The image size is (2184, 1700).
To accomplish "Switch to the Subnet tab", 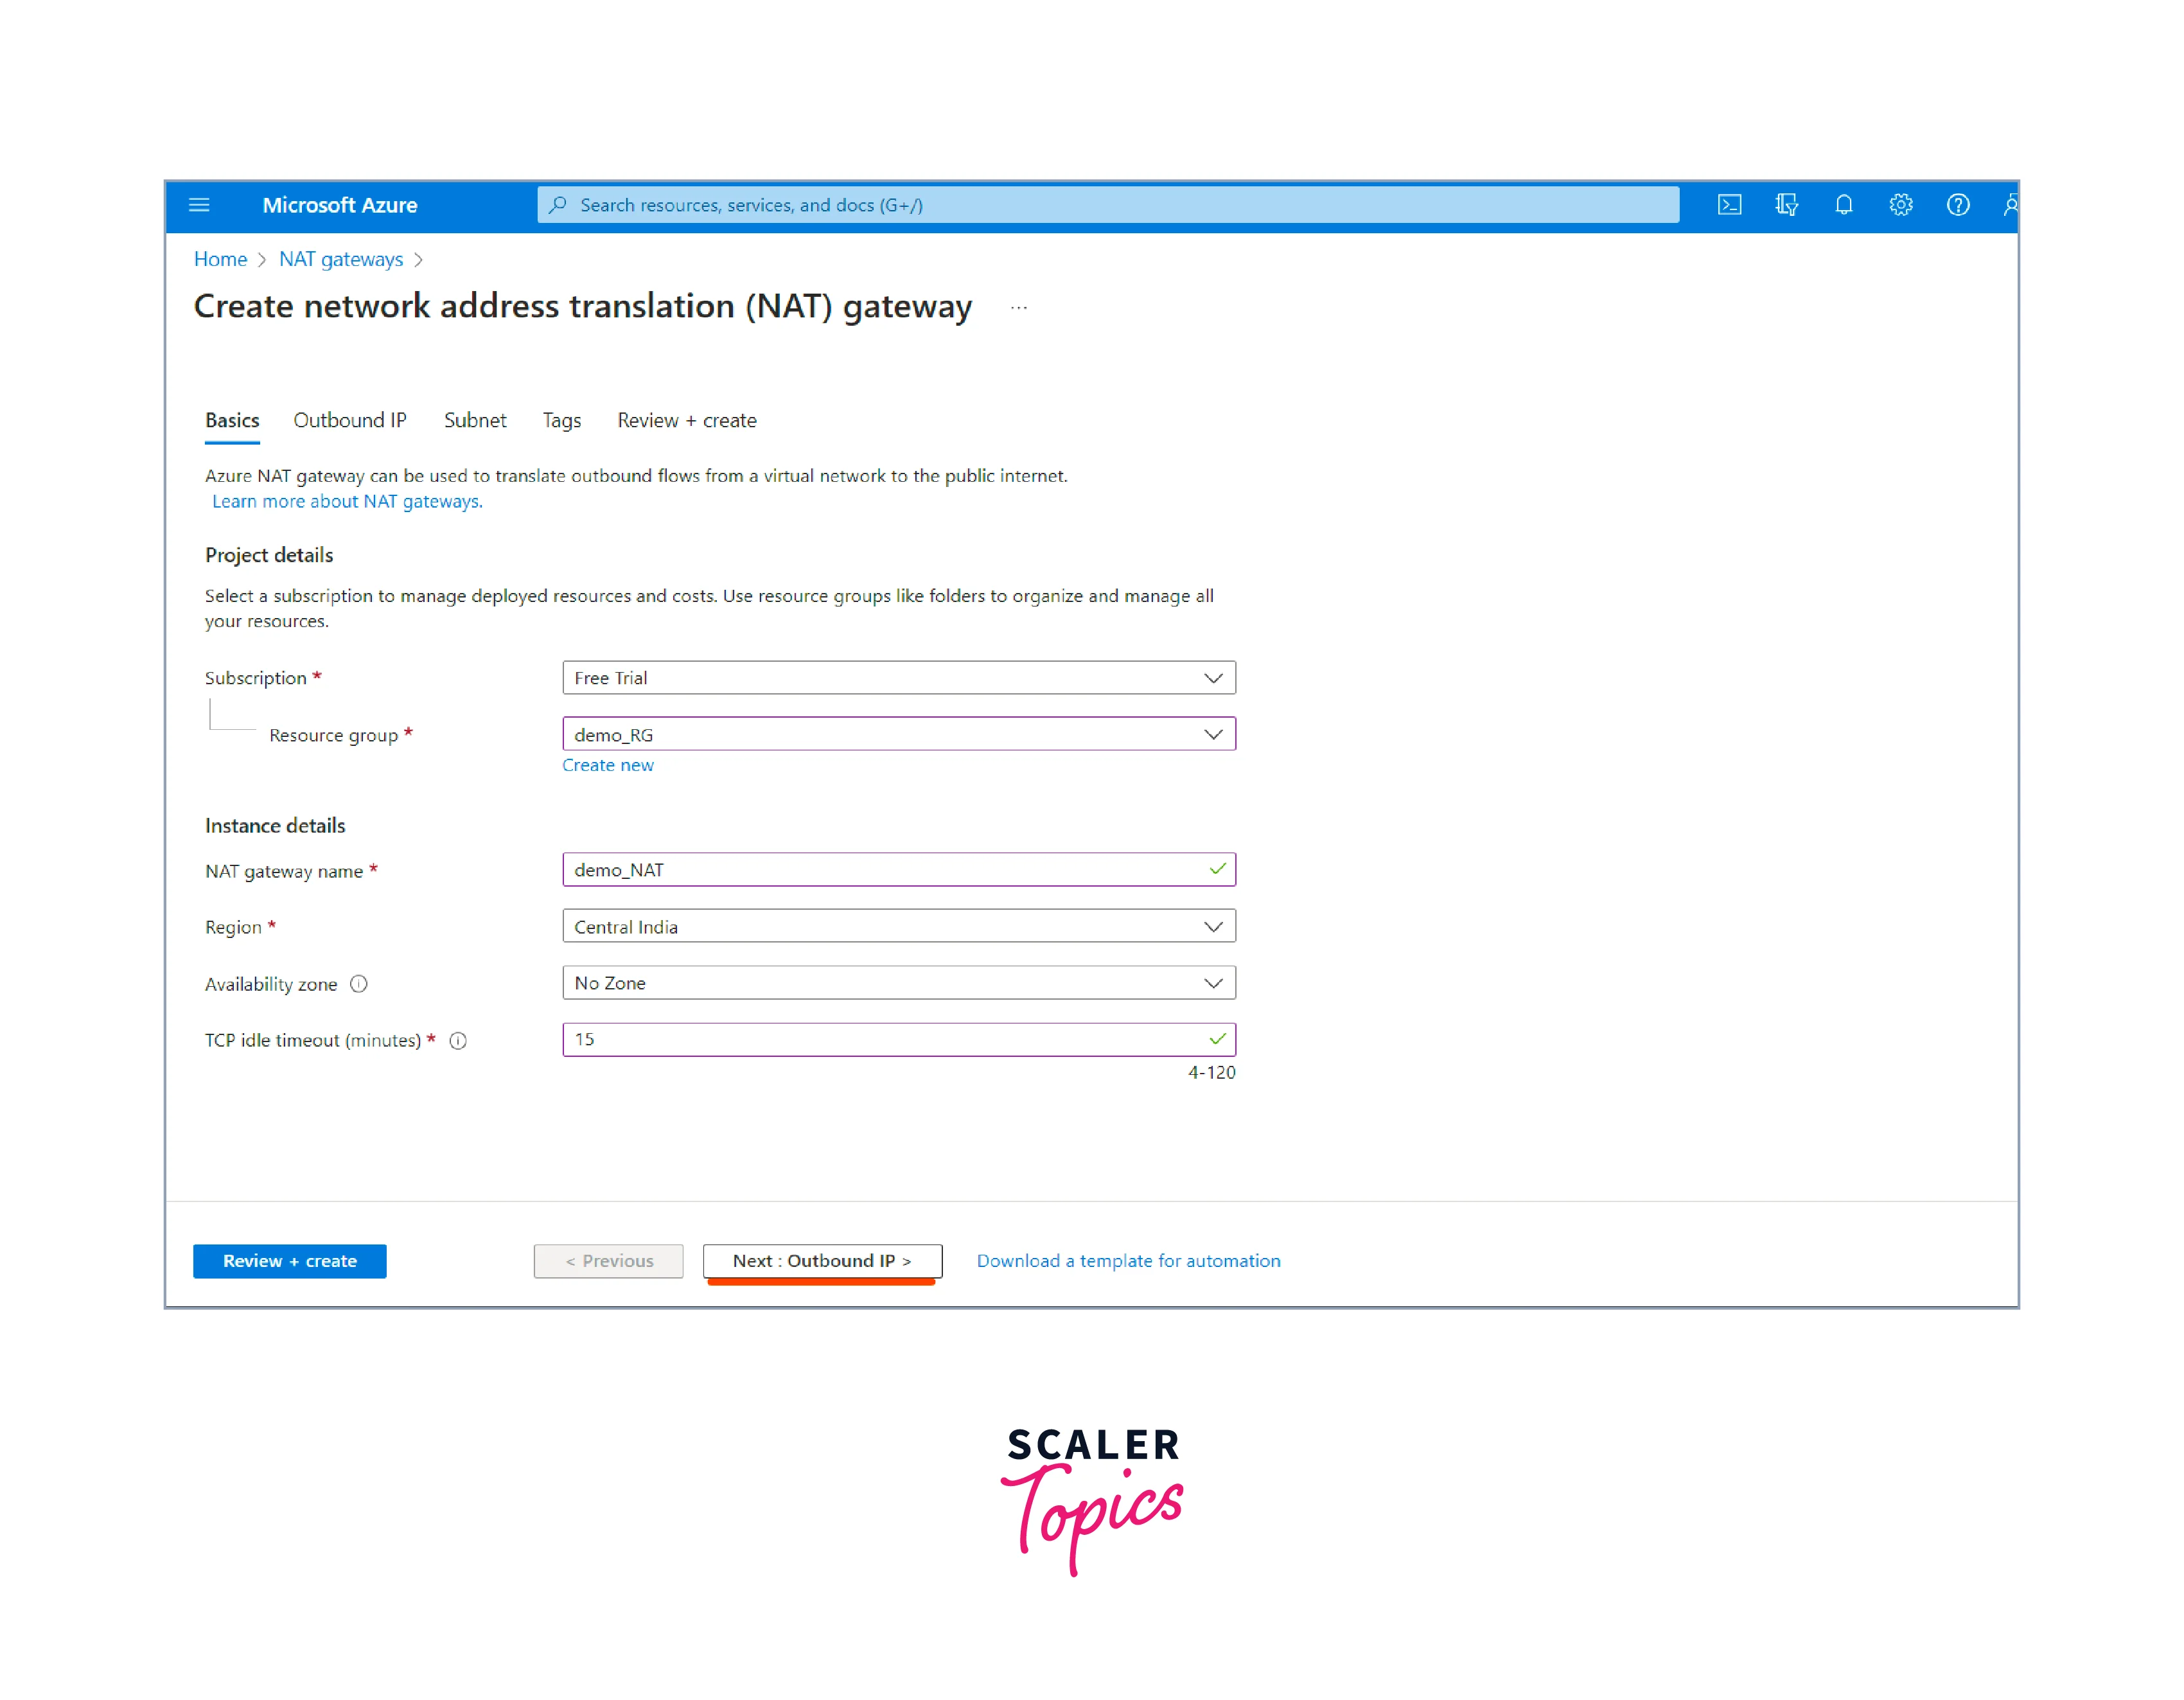I will pyautogui.click(x=475, y=421).
